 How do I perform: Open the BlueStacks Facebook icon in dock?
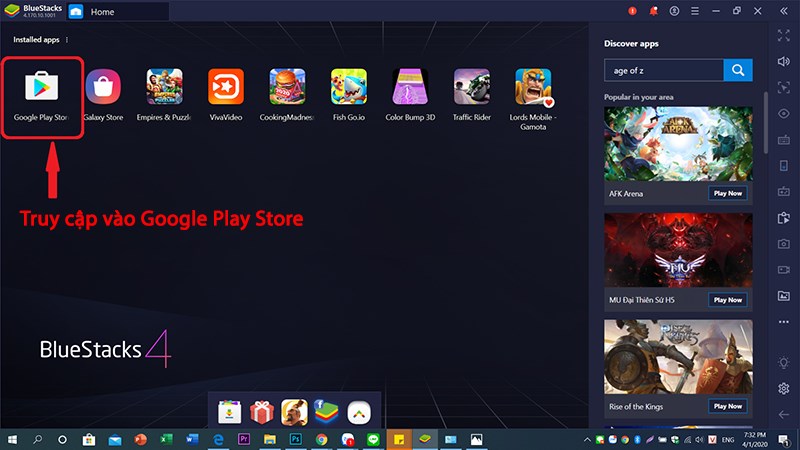[327, 412]
